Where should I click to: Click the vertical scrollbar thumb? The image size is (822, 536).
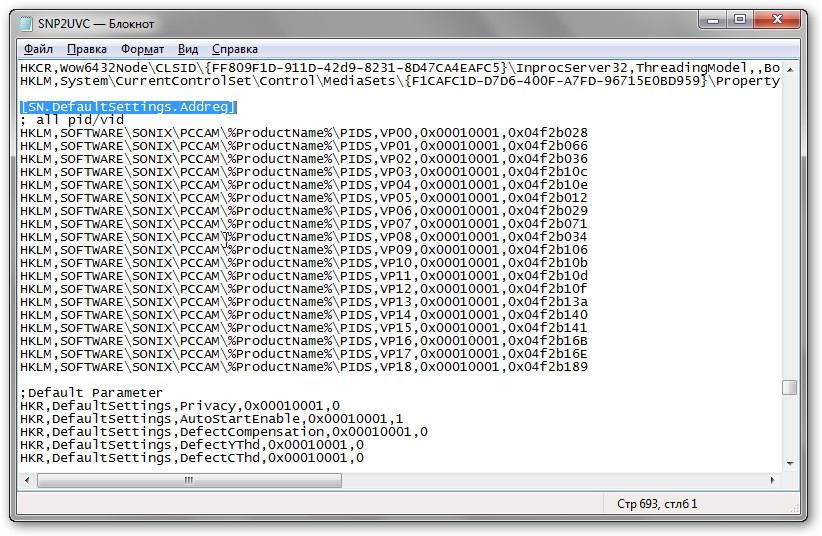(x=789, y=387)
